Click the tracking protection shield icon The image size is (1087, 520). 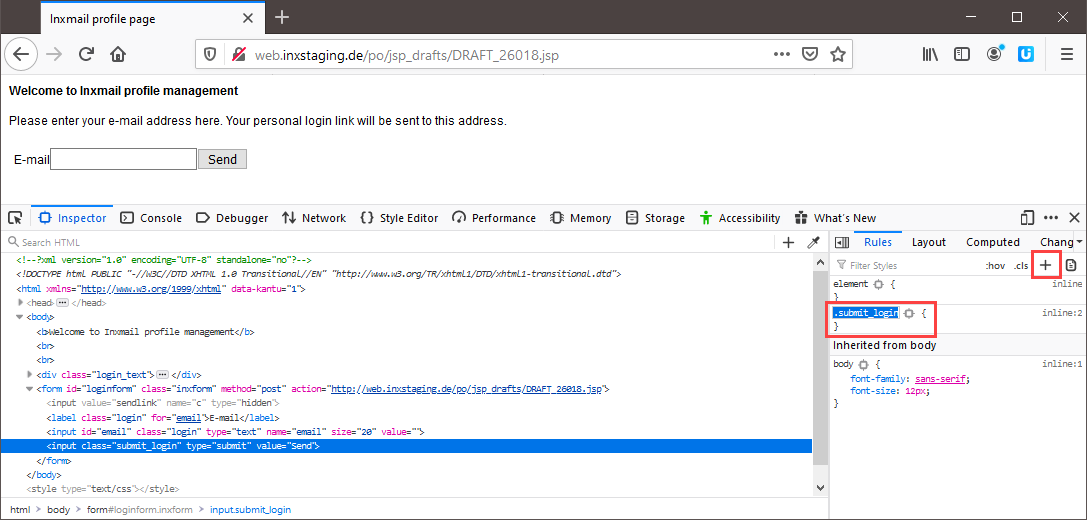click(209, 55)
